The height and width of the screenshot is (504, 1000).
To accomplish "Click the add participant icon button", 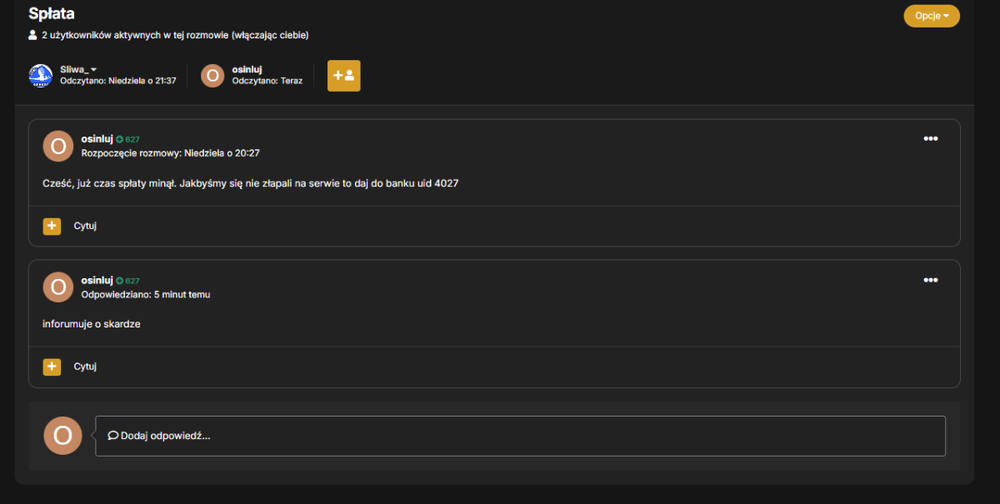I will click(344, 76).
